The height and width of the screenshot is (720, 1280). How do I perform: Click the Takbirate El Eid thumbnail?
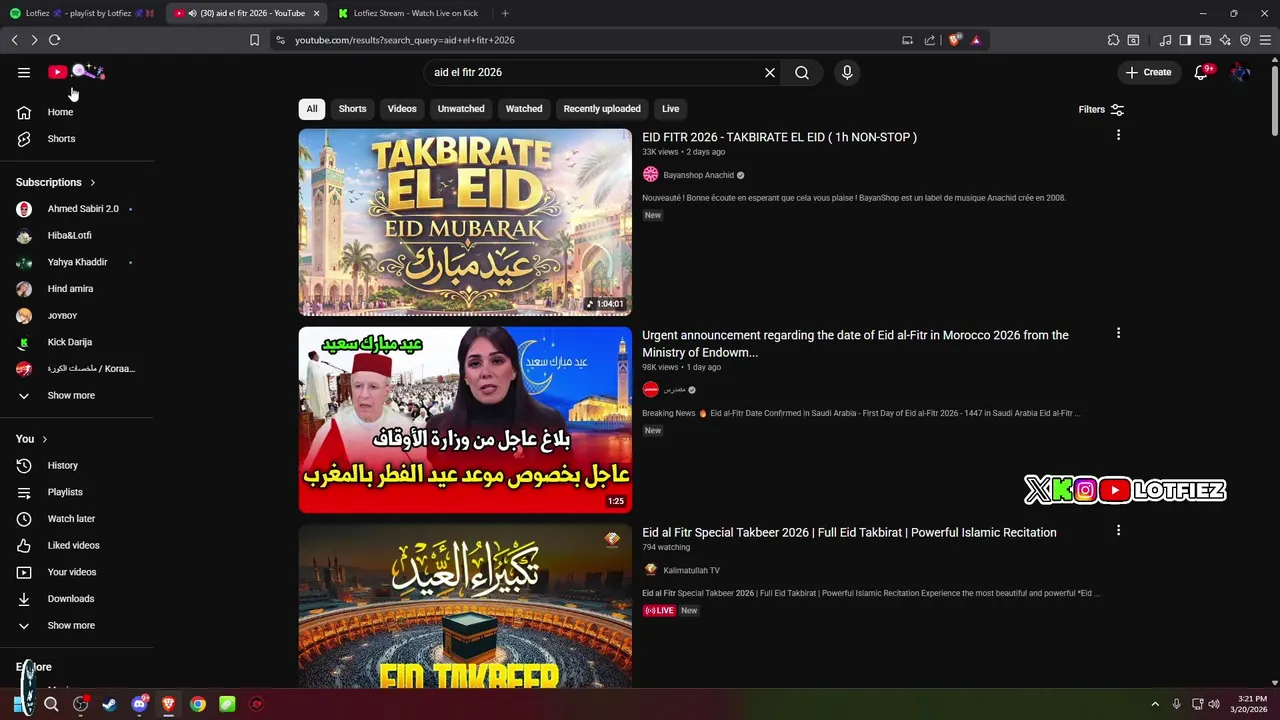pos(465,222)
